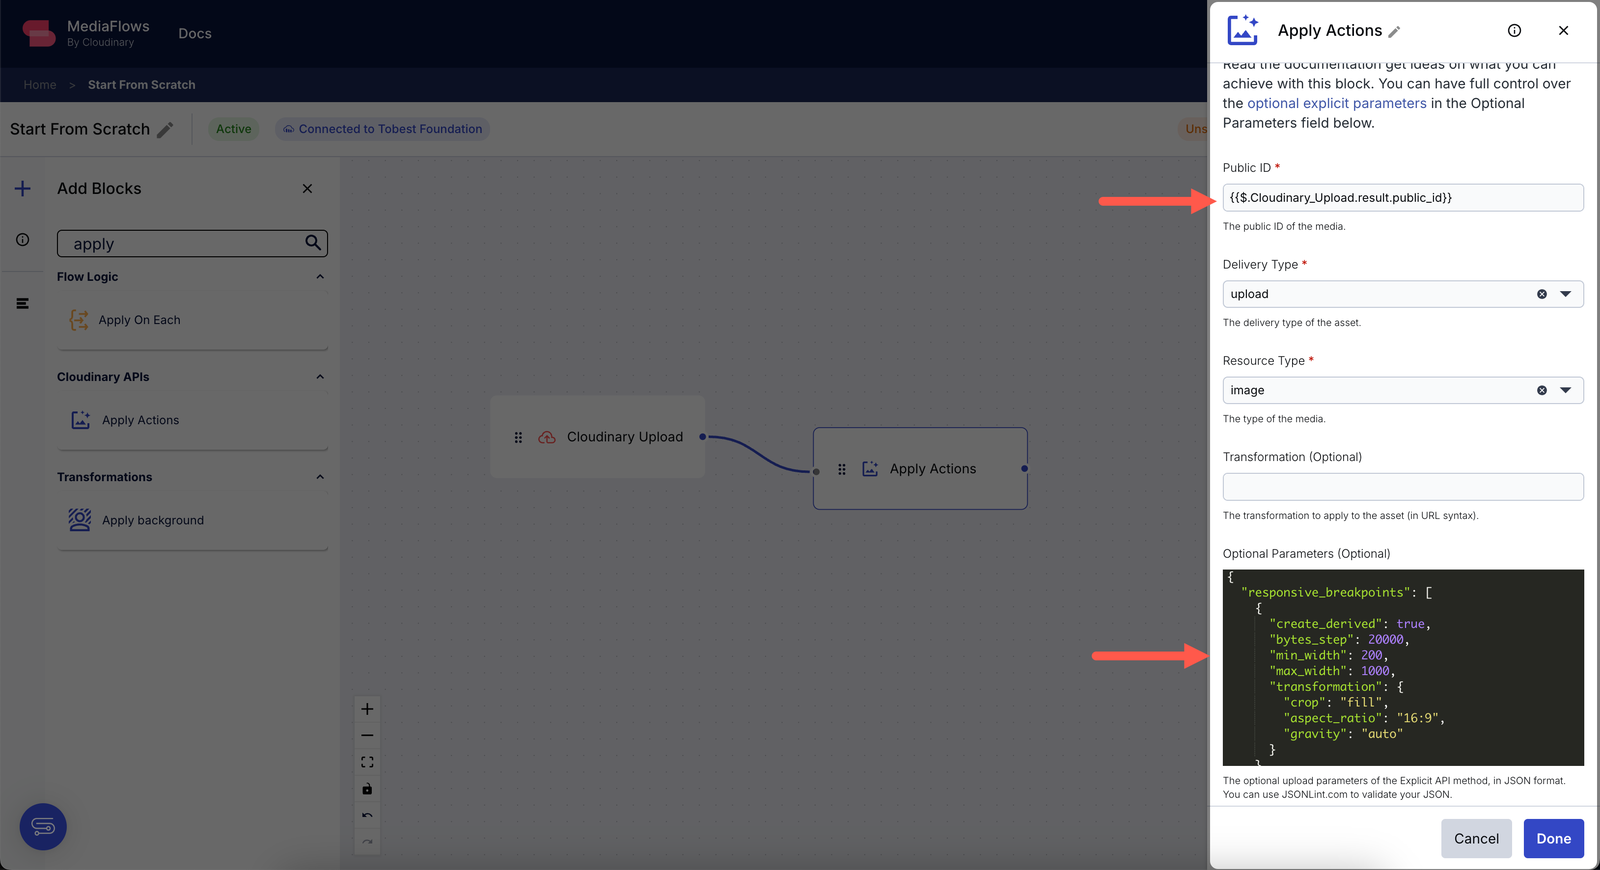Fit the canvas view to screen
The image size is (1600, 870).
[x=367, y=762]
